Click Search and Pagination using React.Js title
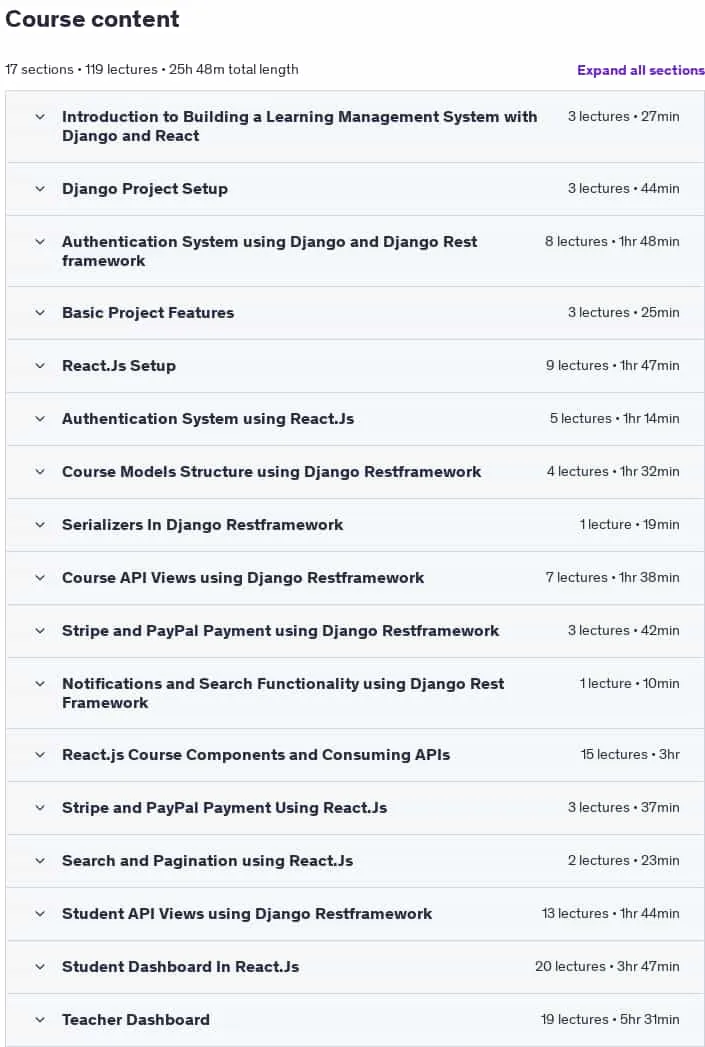 point(208,861)
